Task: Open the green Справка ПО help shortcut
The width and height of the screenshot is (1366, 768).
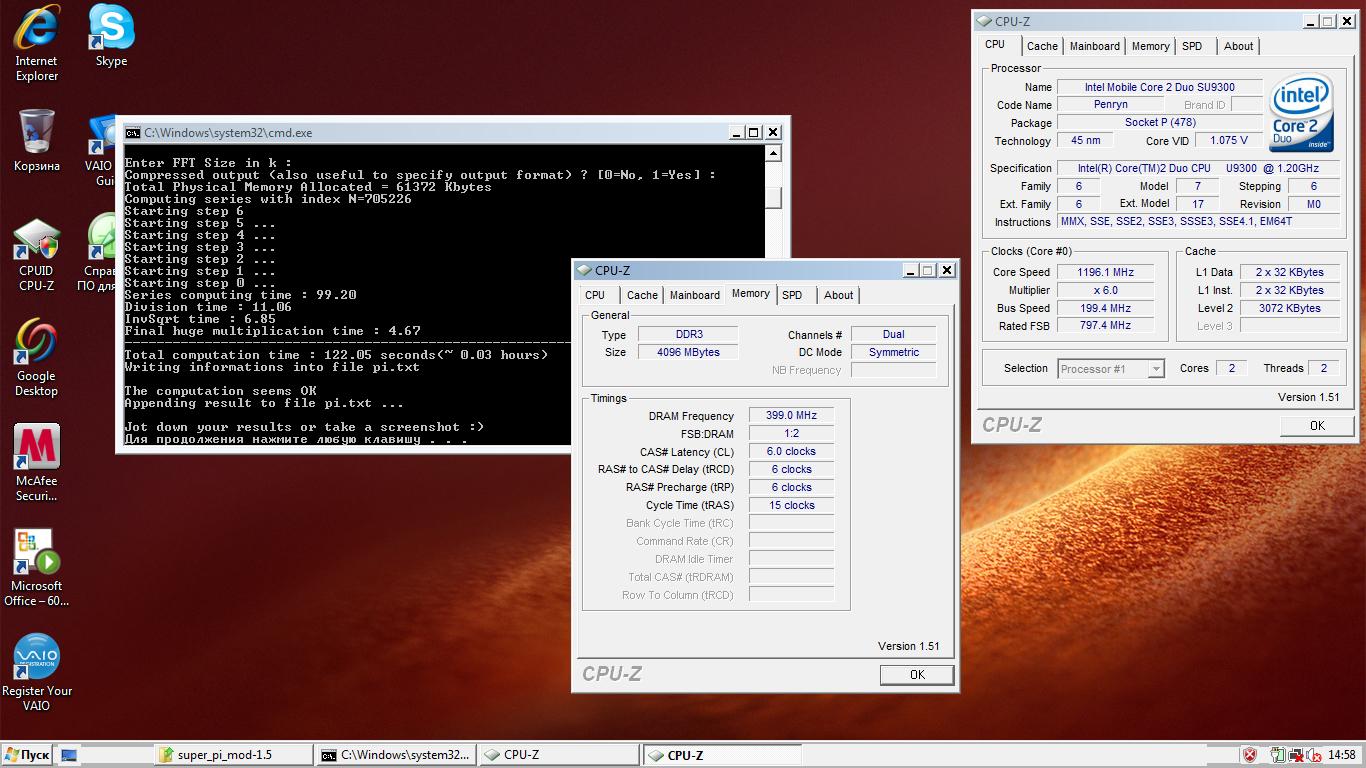Action: point(100,252)
